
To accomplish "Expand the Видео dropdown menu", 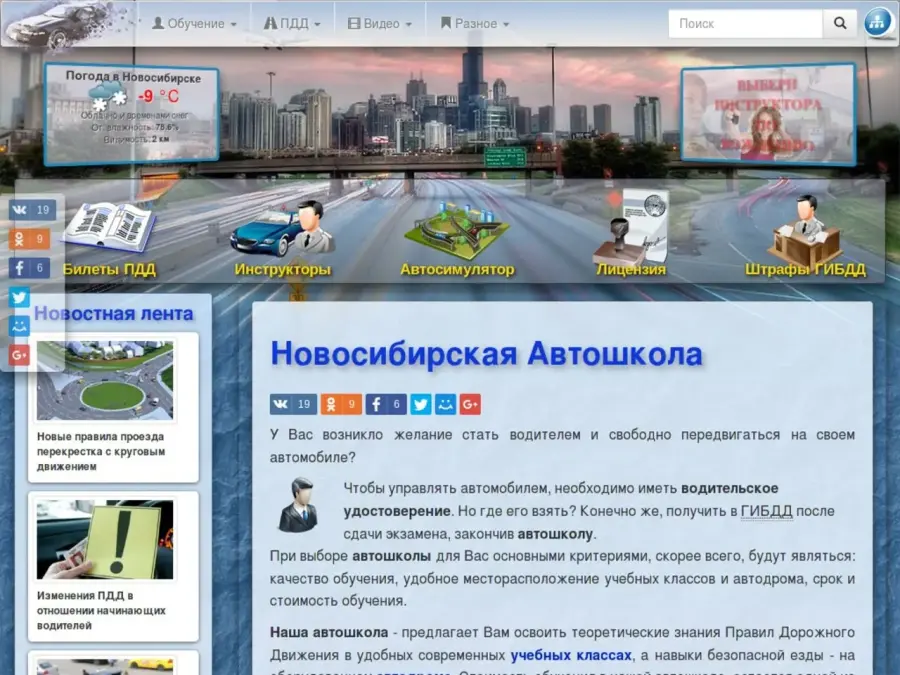I will click(380, 24).
